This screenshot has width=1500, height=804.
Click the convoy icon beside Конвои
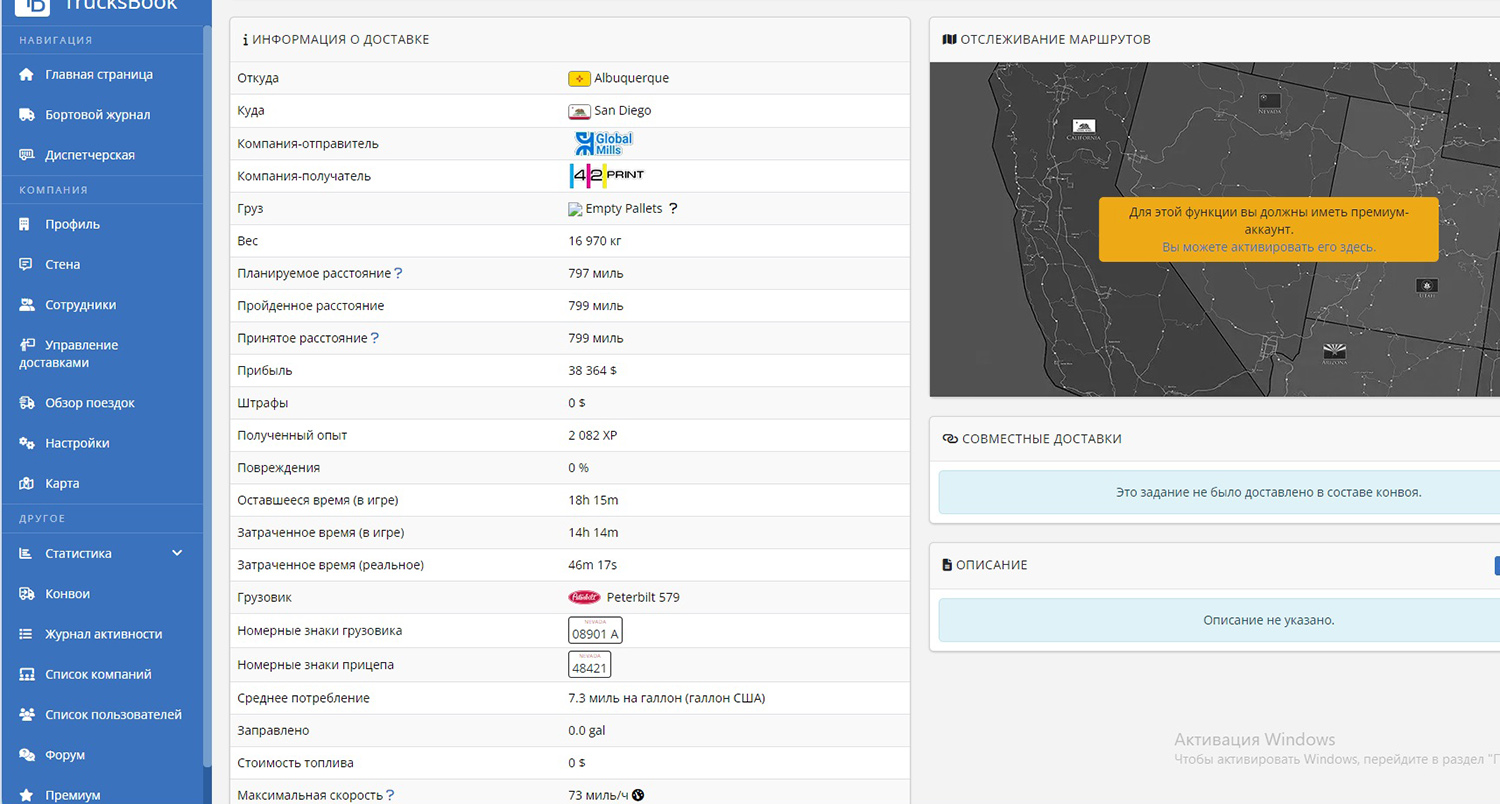[x=27, y=594]
